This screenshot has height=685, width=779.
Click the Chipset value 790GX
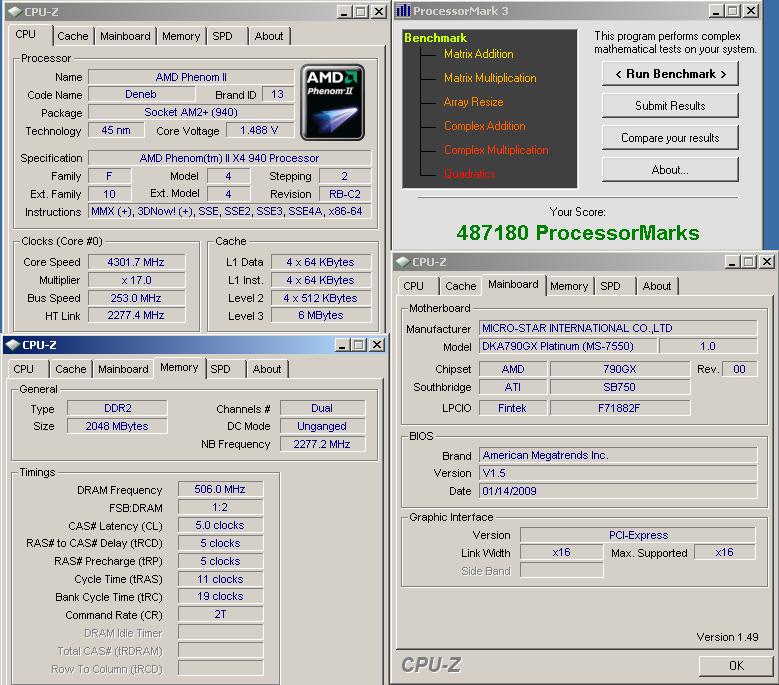pyautogui.click(x=620, y=369)
